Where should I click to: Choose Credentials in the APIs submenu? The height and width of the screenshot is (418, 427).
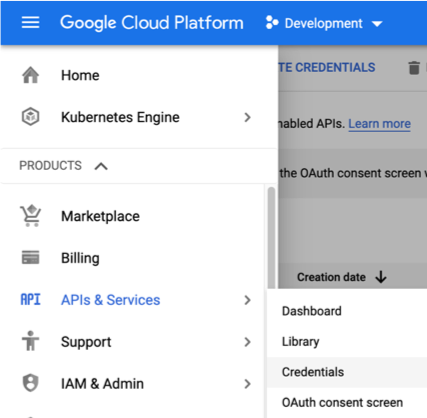point(347,372)
